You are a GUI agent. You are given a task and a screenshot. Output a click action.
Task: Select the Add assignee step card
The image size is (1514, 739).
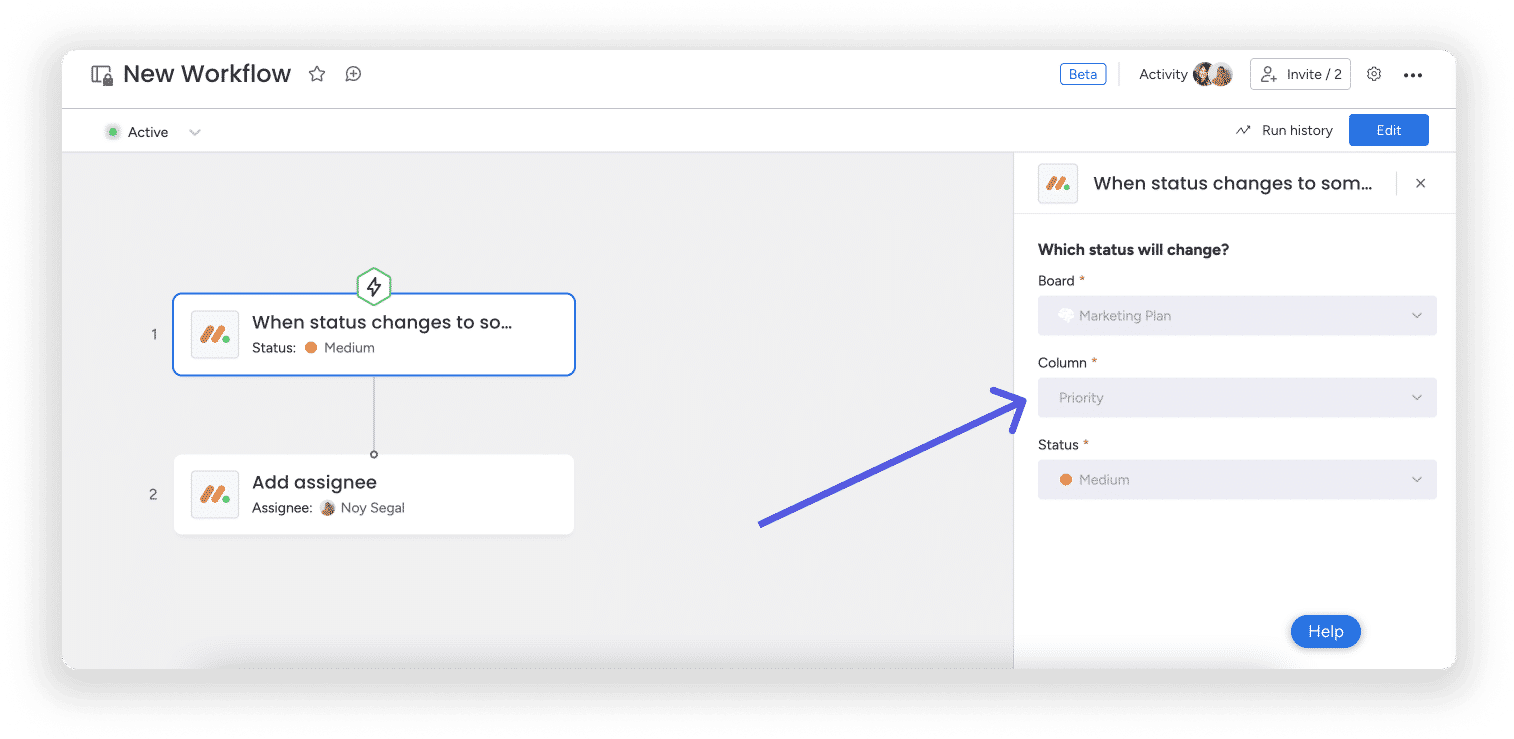pos(374,494)
